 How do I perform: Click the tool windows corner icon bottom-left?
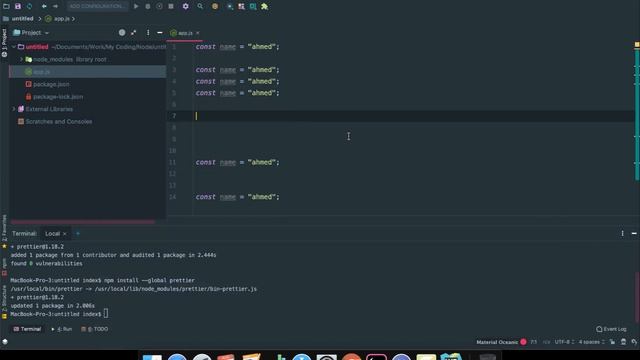(5, 342)
